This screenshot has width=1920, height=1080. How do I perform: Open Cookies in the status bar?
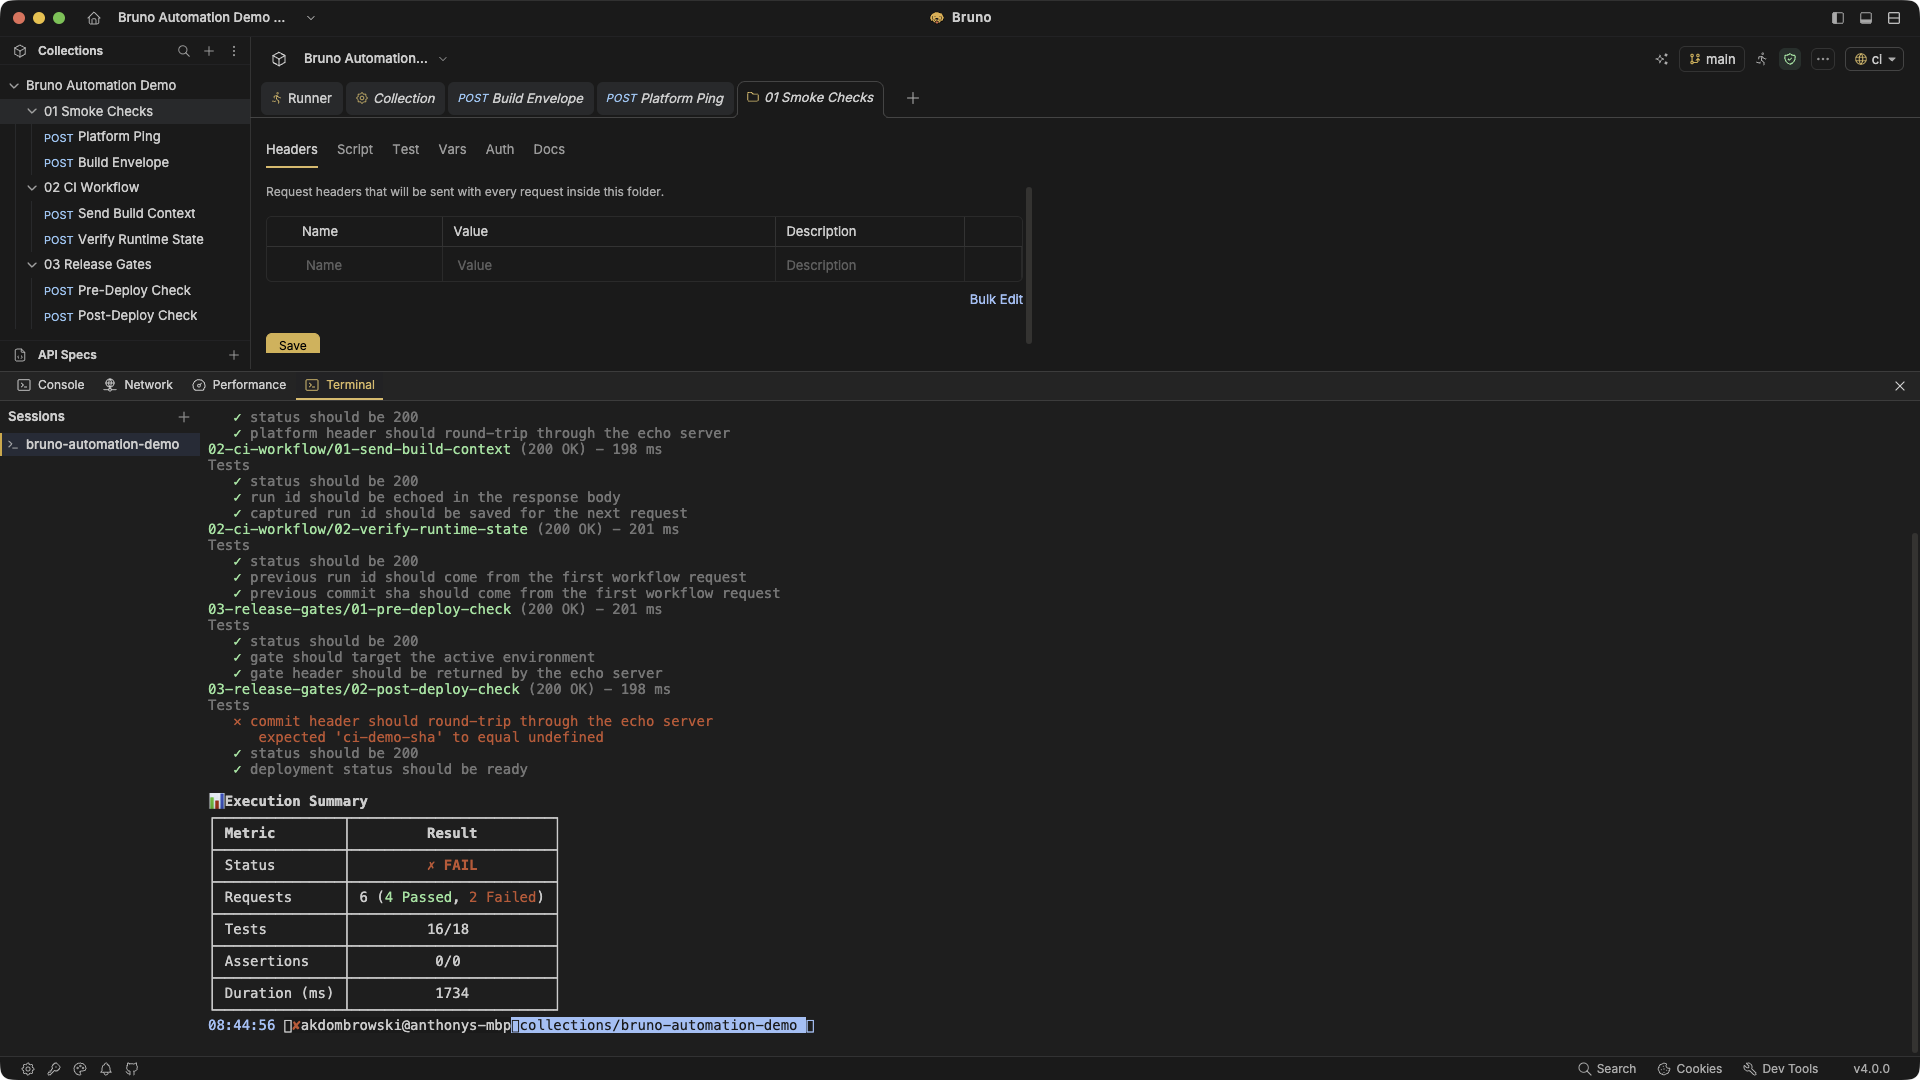point(1690,1069)
